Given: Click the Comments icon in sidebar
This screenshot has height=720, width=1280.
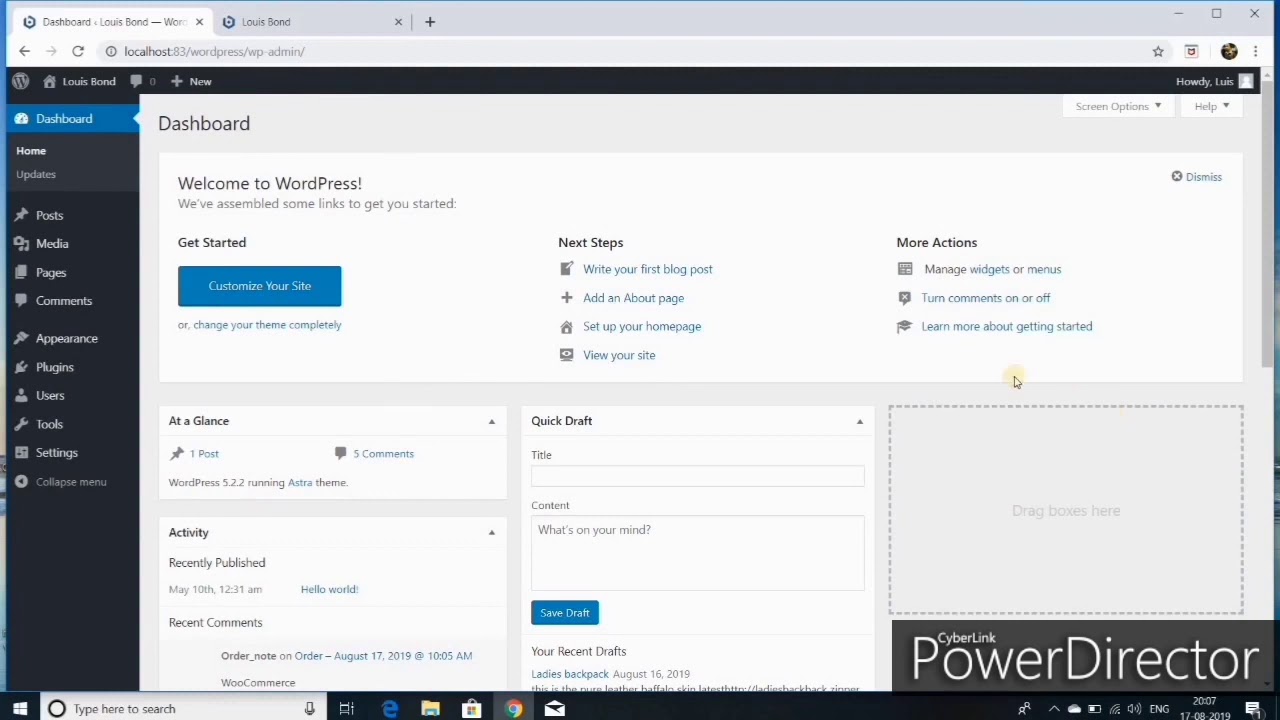Looking at the screenshot, I should (21, 301).
